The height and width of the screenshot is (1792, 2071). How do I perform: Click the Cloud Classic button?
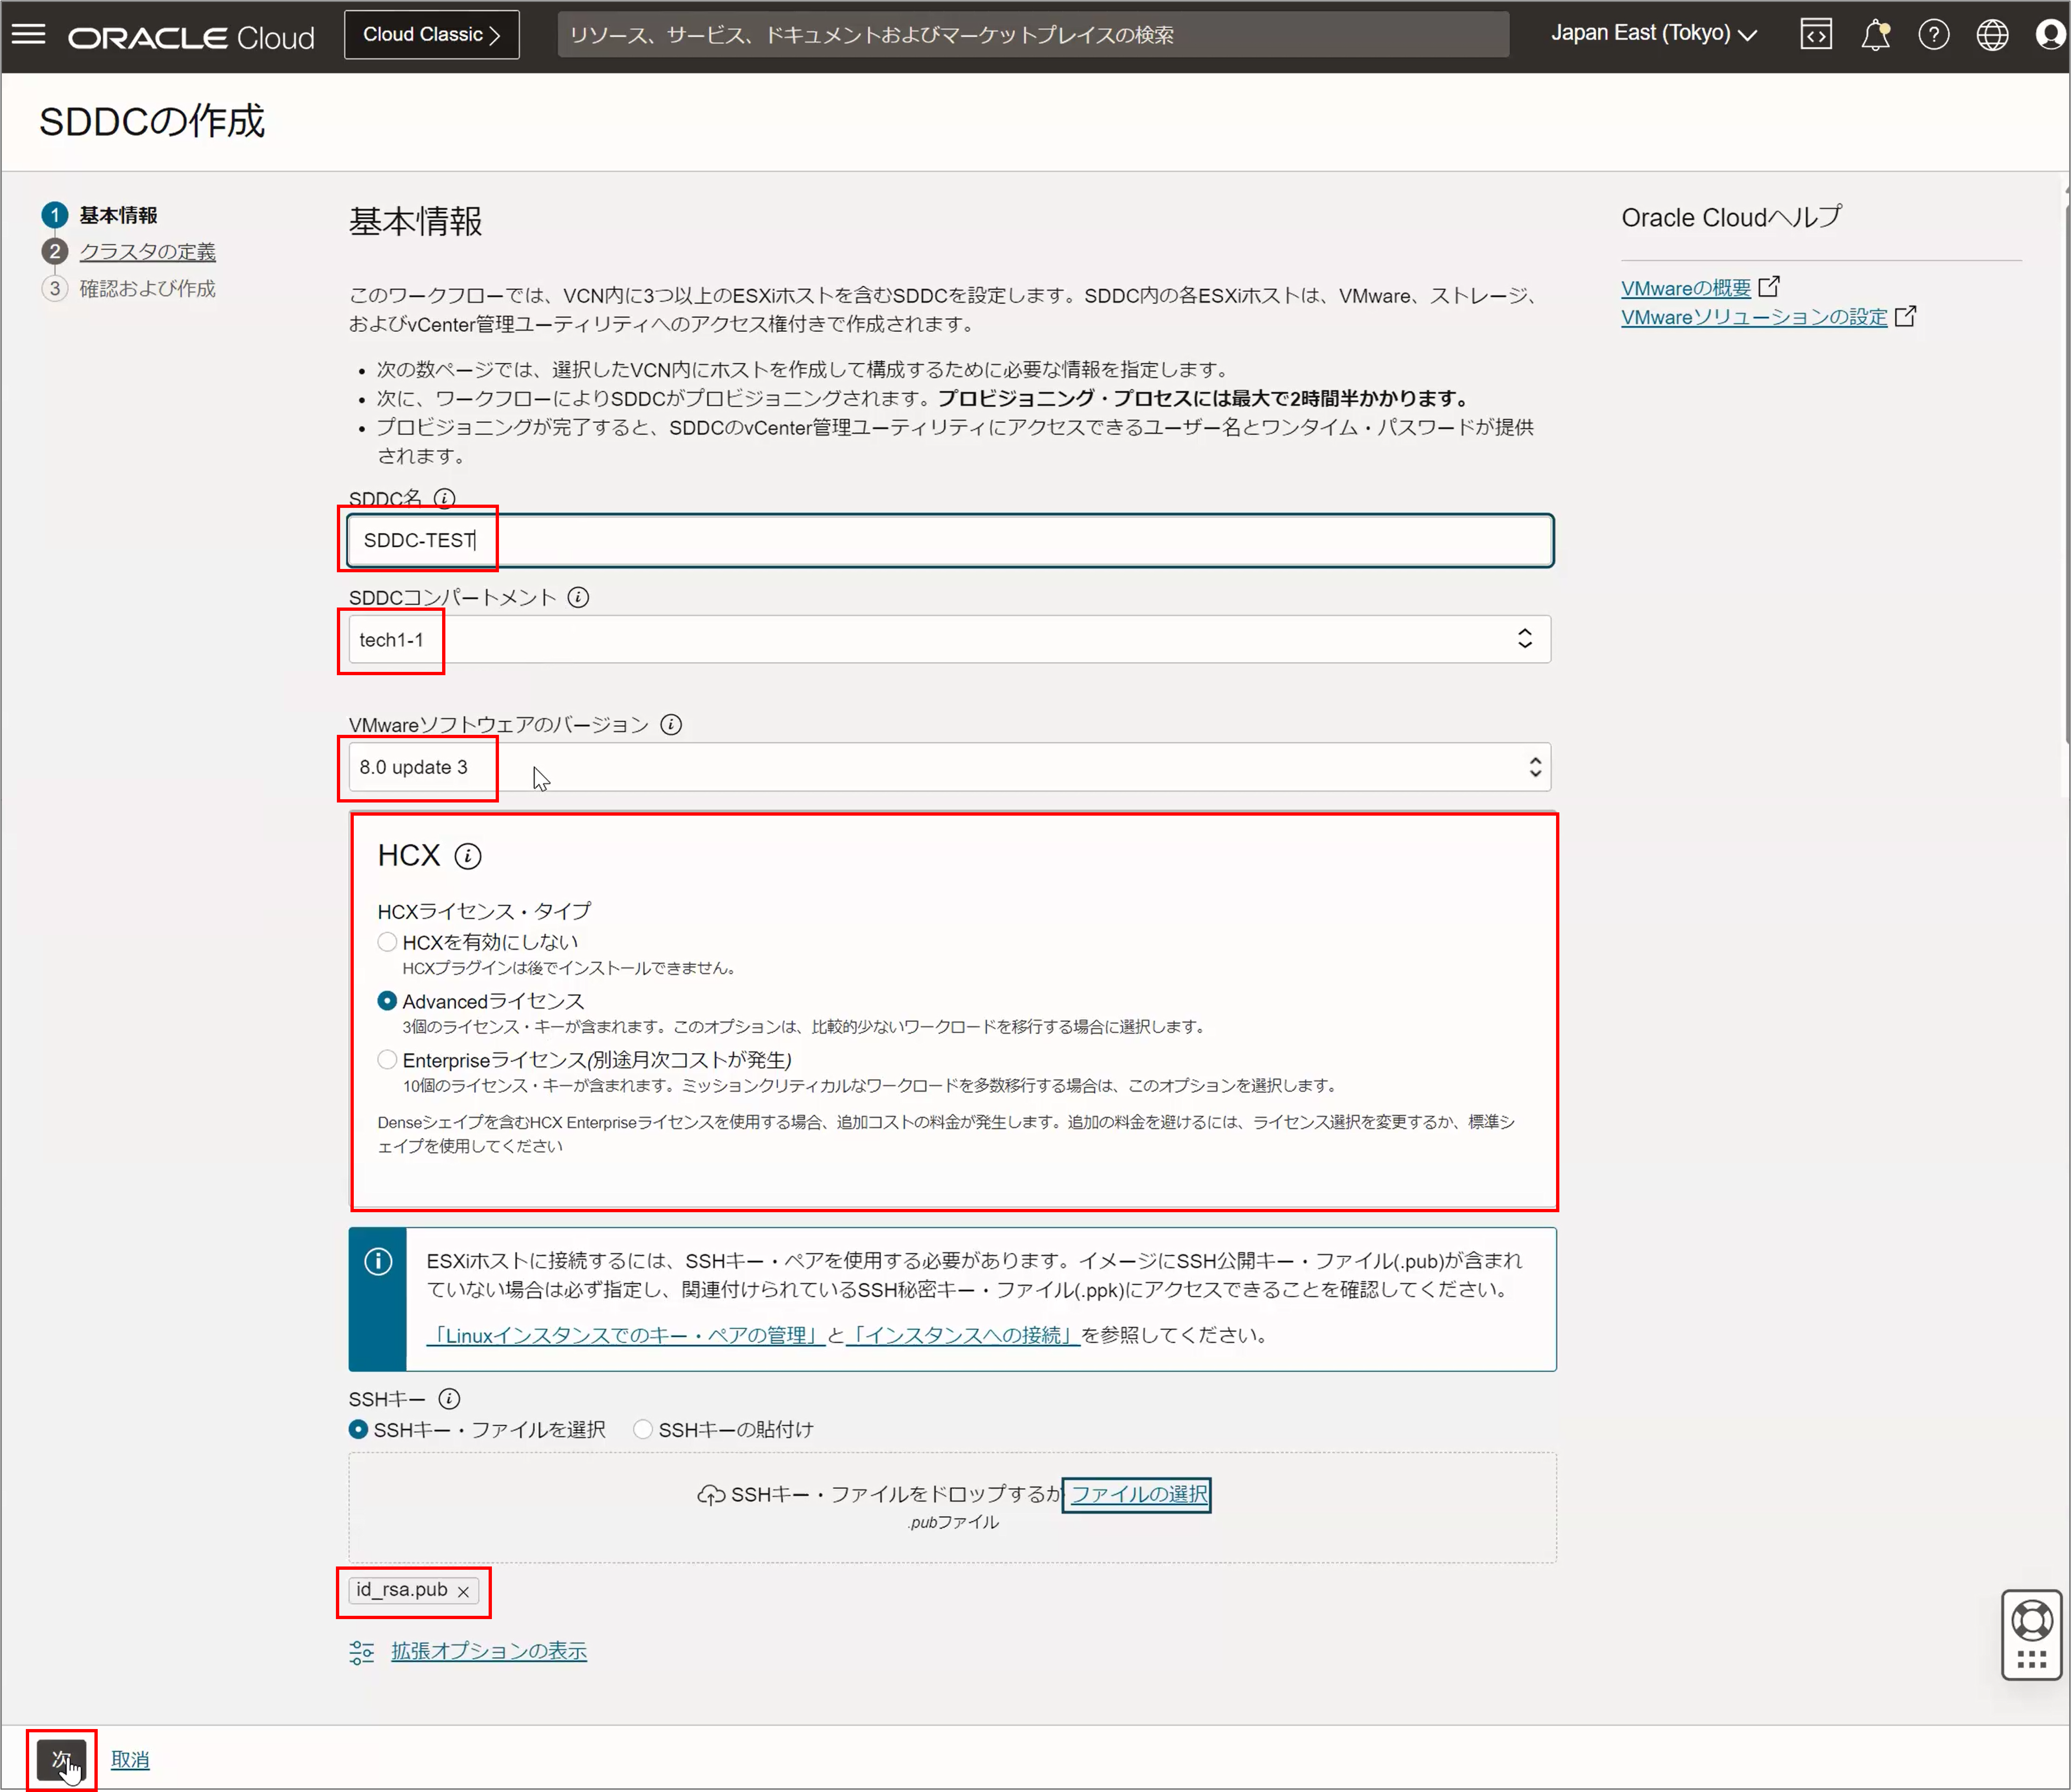click(431, 35)
